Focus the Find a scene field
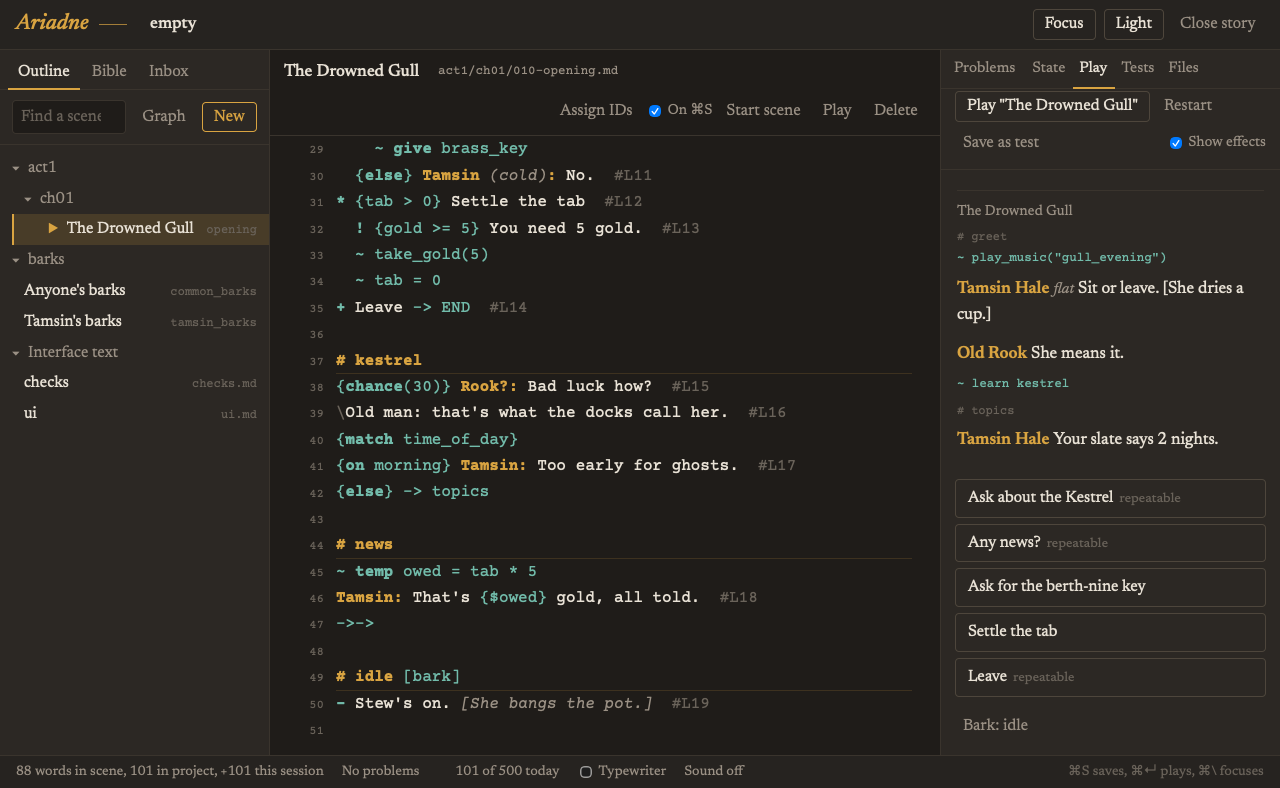The width and height of the screenshot is (1280, 788). [69, 116]
